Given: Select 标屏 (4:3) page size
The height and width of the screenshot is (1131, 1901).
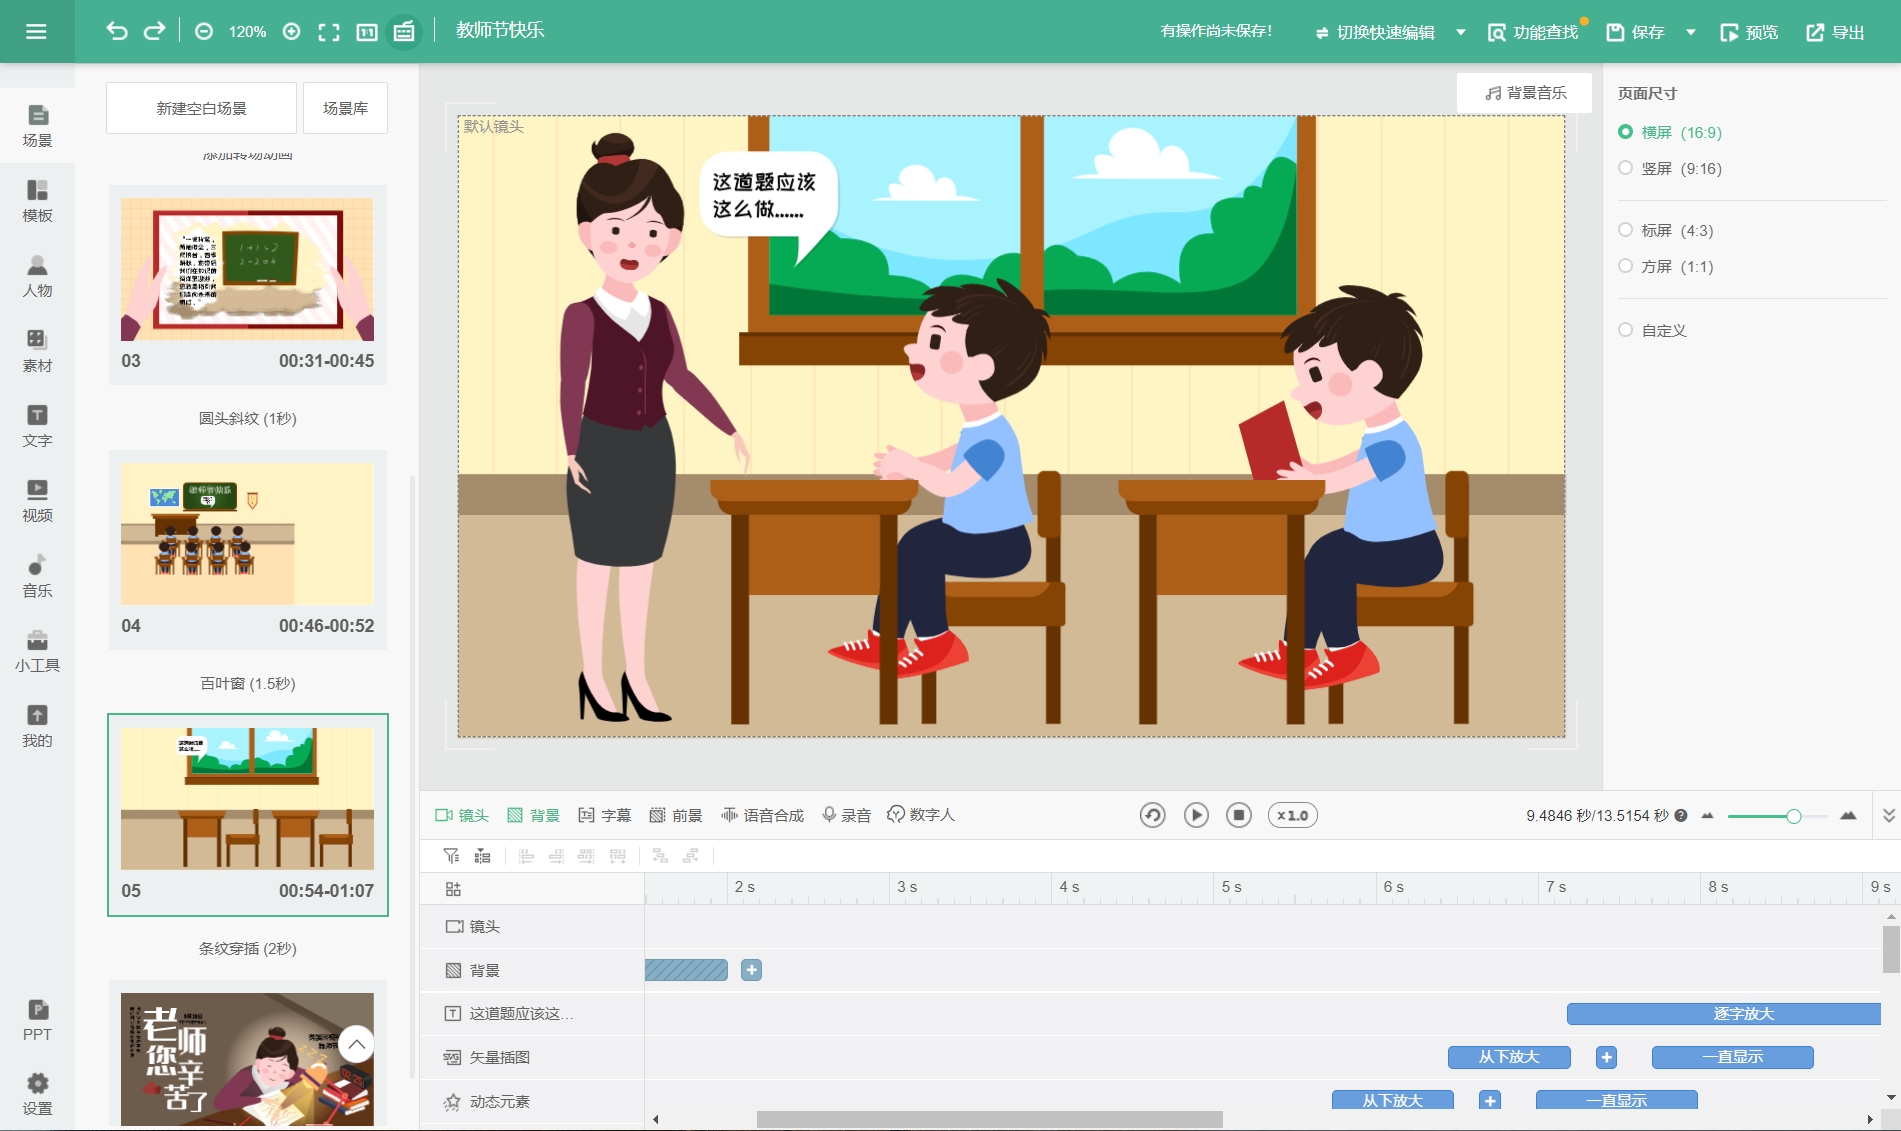Looking at the screenshot, I should (x=1666, y=230).
